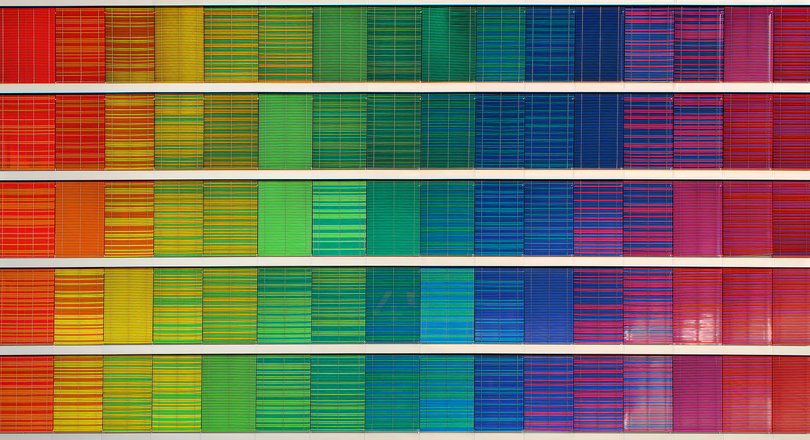
Task: Select the solid magenta panel in bottom row
Action: point(697,393)
